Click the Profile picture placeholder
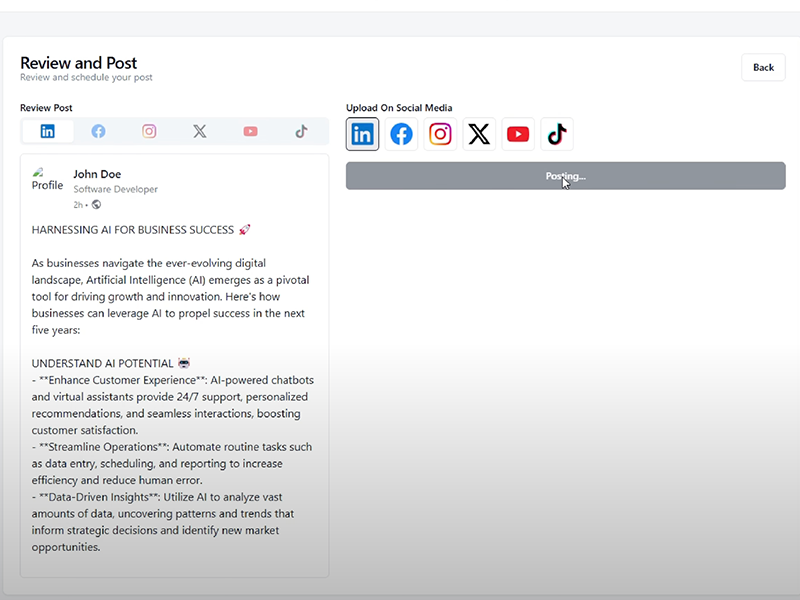Image resolution: width=800 pixels, height=600 pixels. click(x=47, y=180)
